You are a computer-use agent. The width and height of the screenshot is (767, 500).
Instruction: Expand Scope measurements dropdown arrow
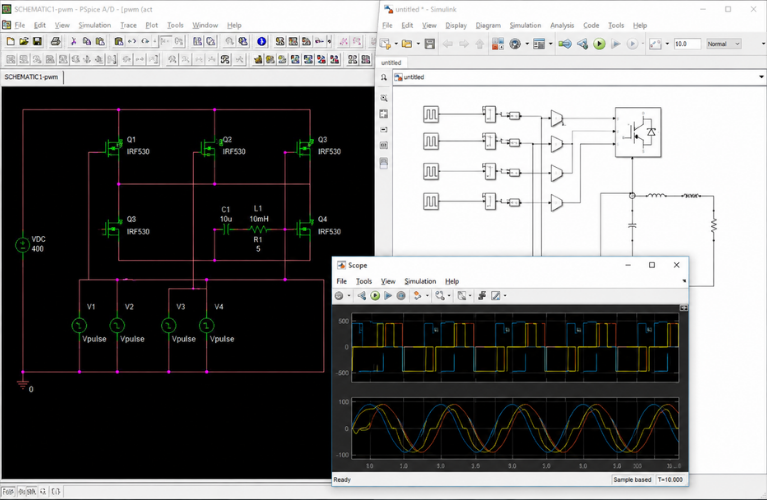(x=505, y=295)
